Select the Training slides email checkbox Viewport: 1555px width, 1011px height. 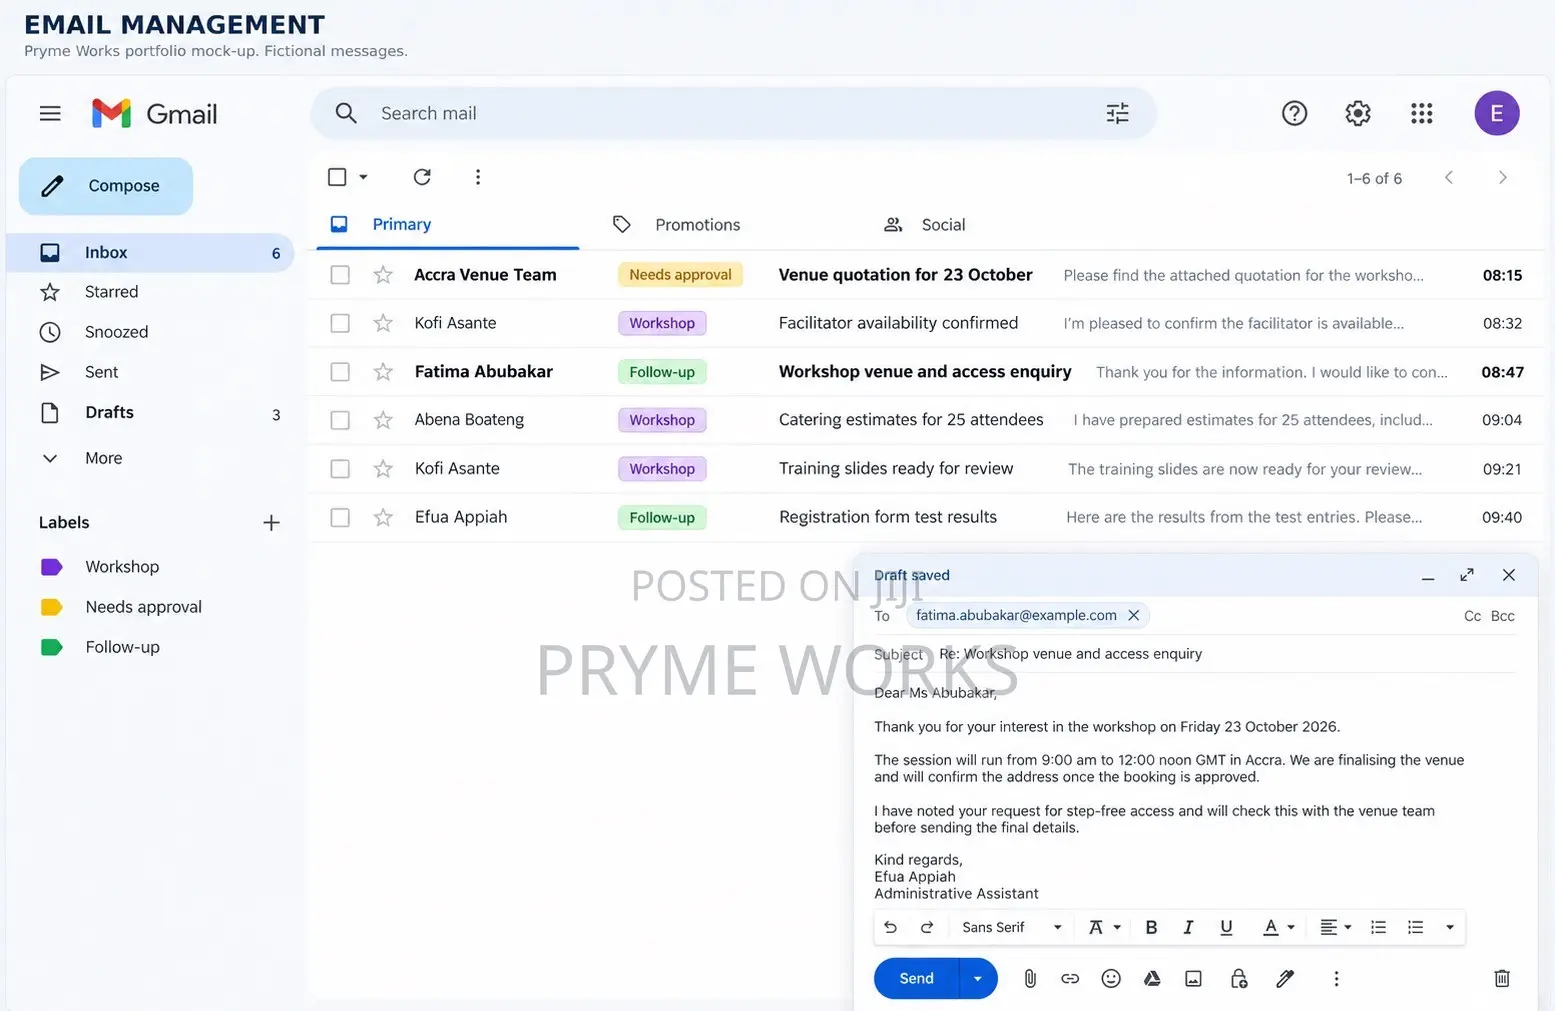[340, 469]
